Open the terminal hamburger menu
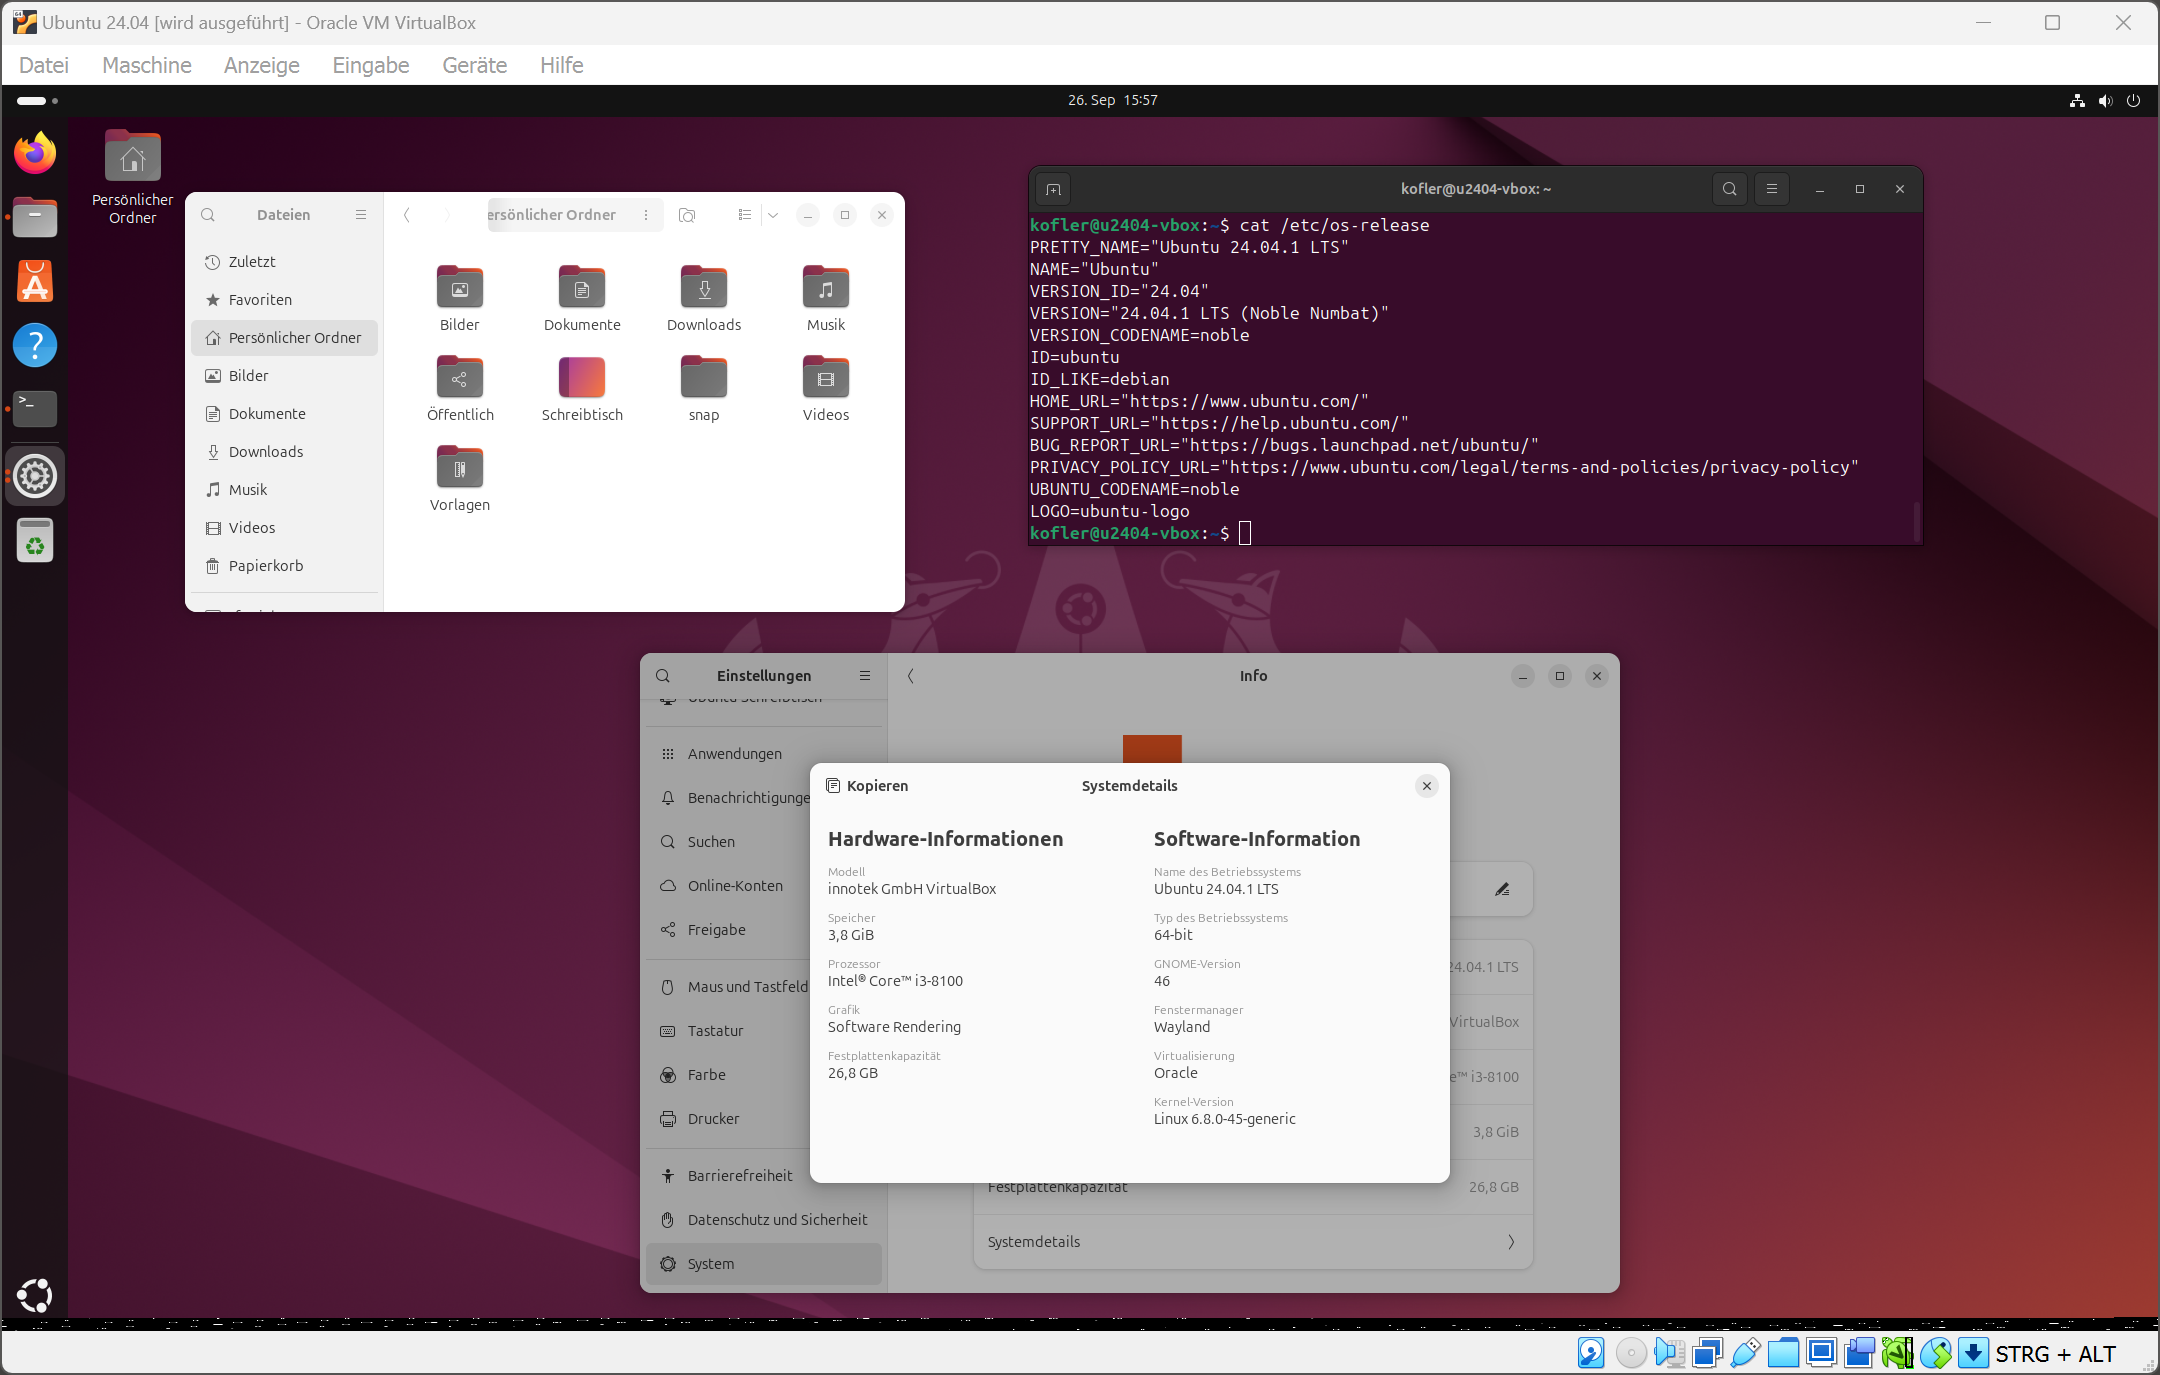 [x=1771, y=189]
